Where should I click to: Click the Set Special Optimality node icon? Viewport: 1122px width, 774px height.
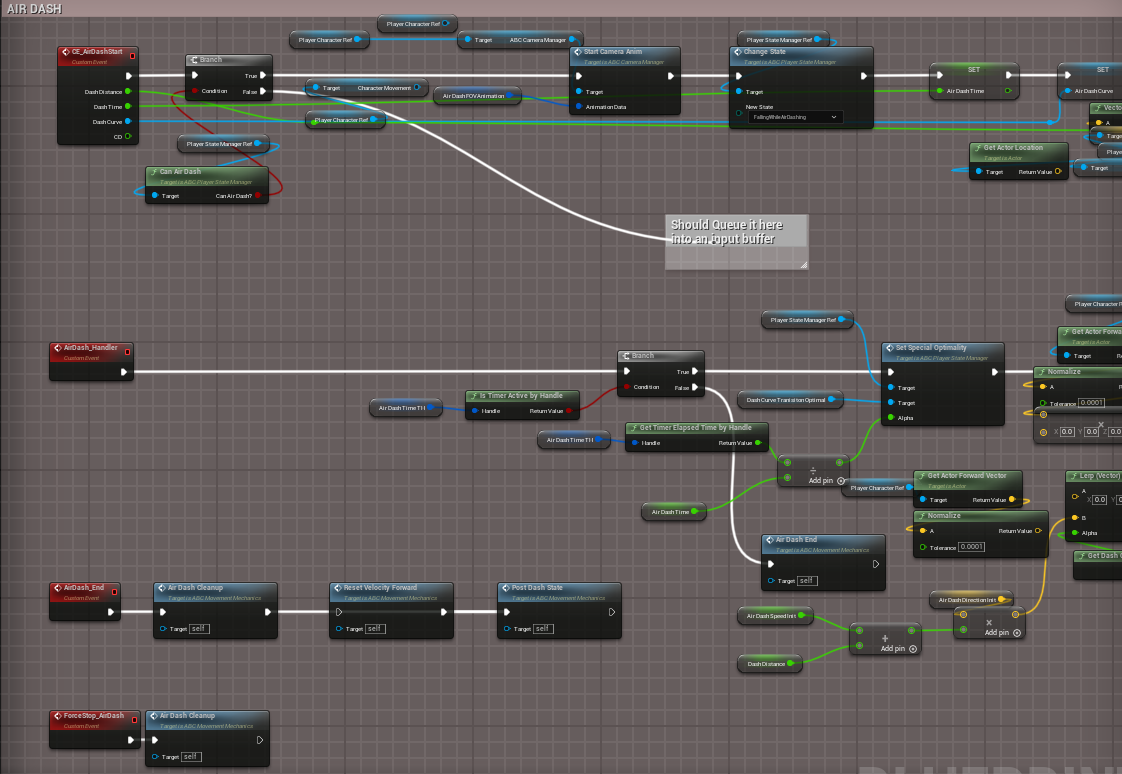coord(889,348)
